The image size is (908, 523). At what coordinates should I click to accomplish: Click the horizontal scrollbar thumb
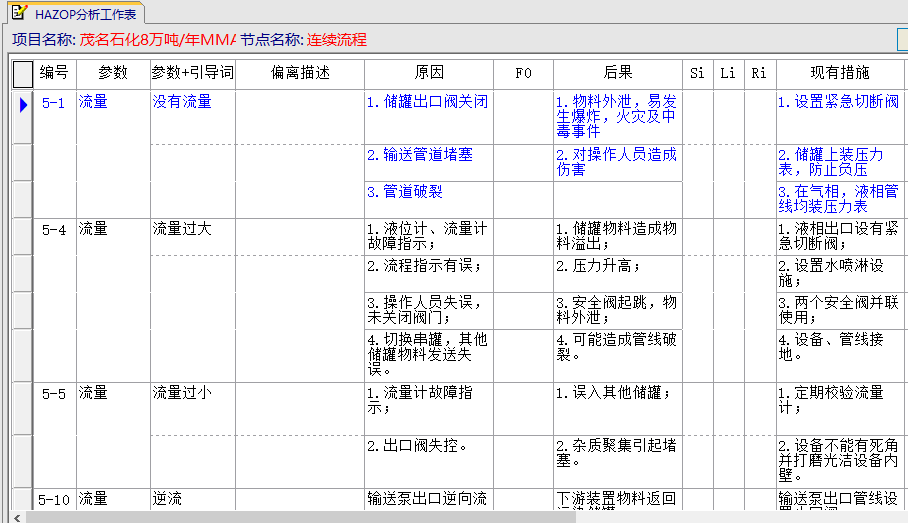(301, 517)
